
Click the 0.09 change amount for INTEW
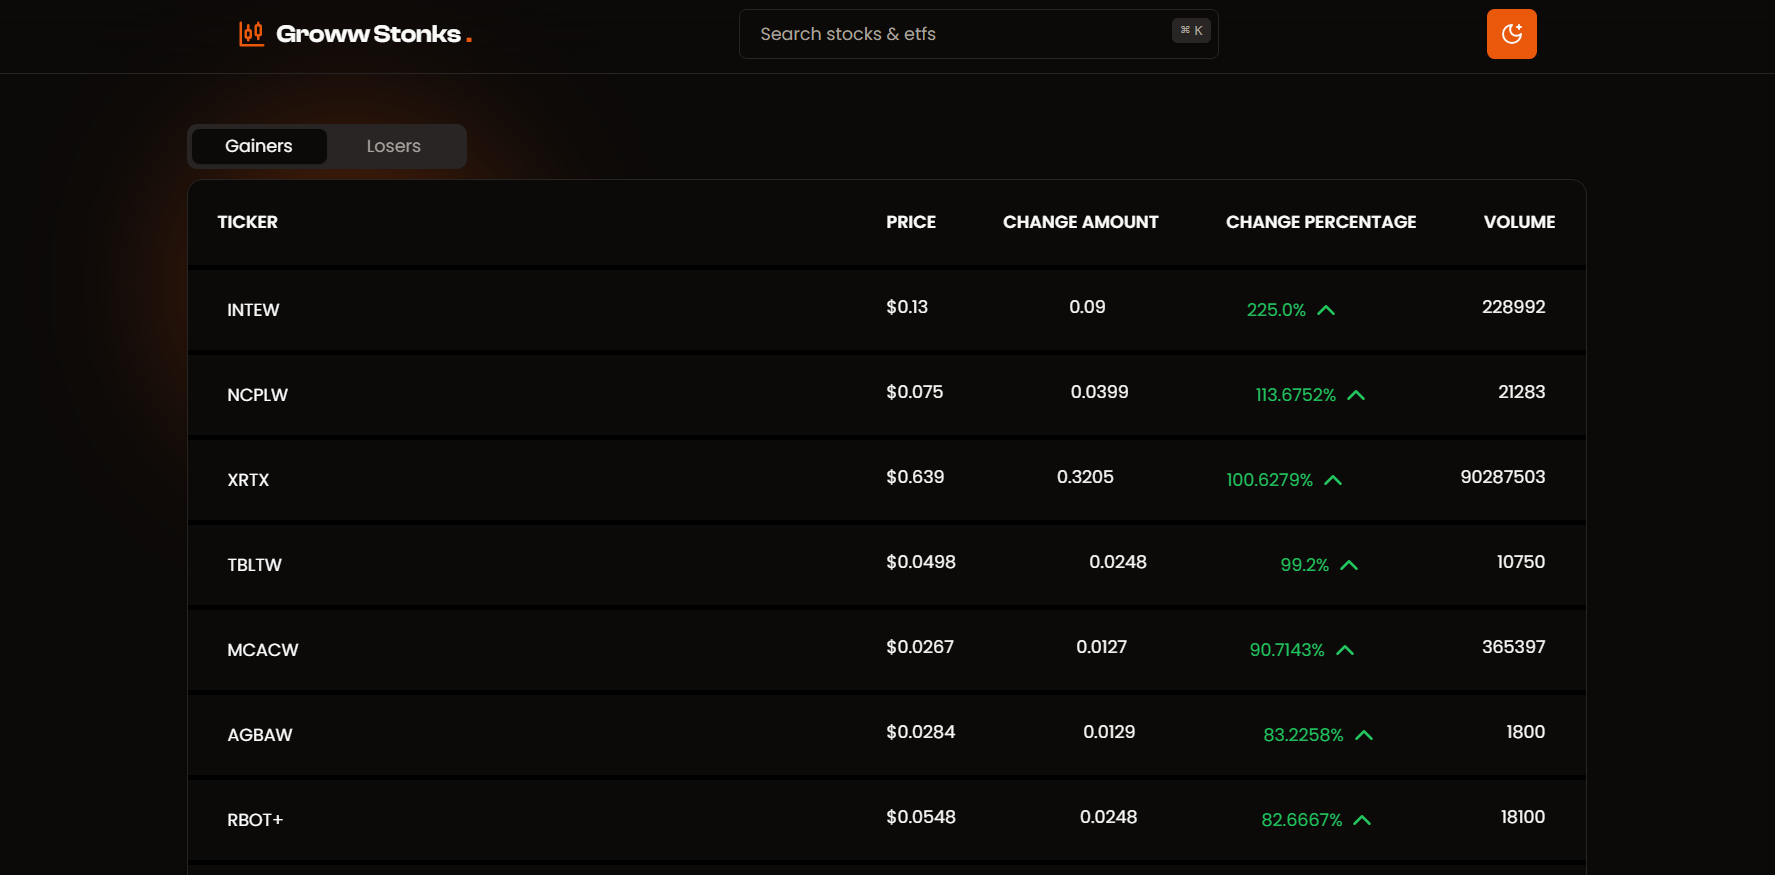point(1087,307)
